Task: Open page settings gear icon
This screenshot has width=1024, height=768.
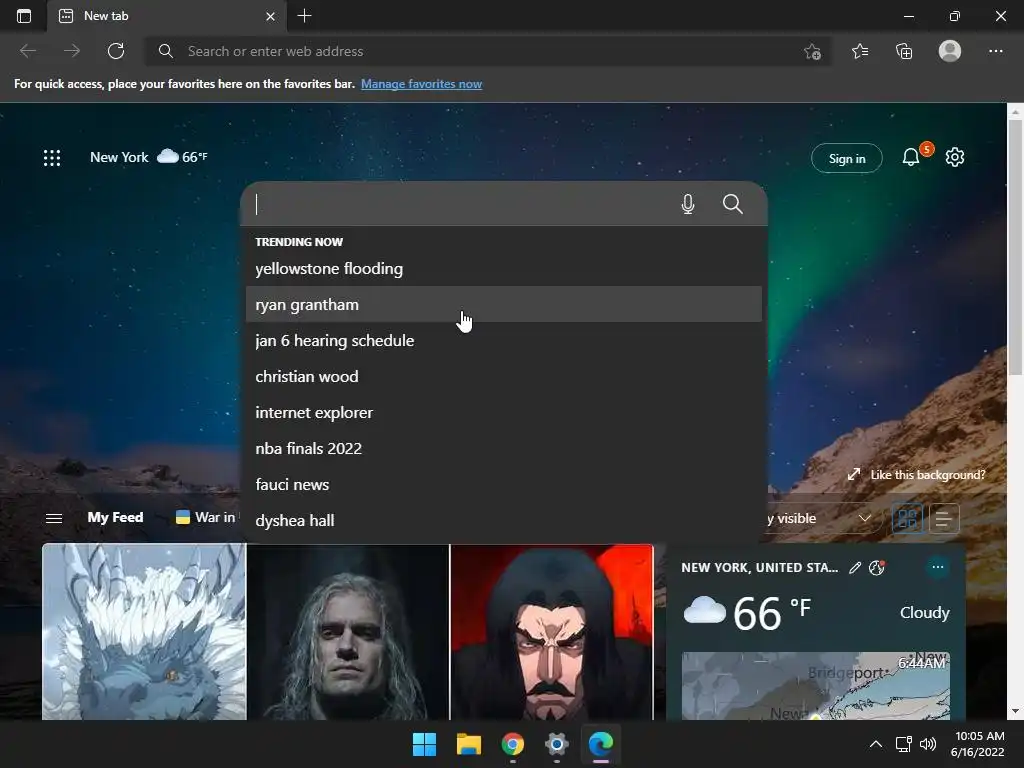Action: click(955, 157)
